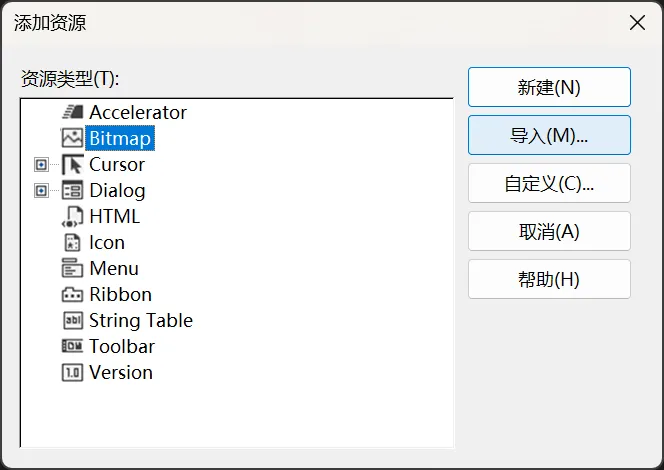This screenshot has height=470, width=664.
Task: Click the Accelerator resource icon
Action: (x=72, y=112)
